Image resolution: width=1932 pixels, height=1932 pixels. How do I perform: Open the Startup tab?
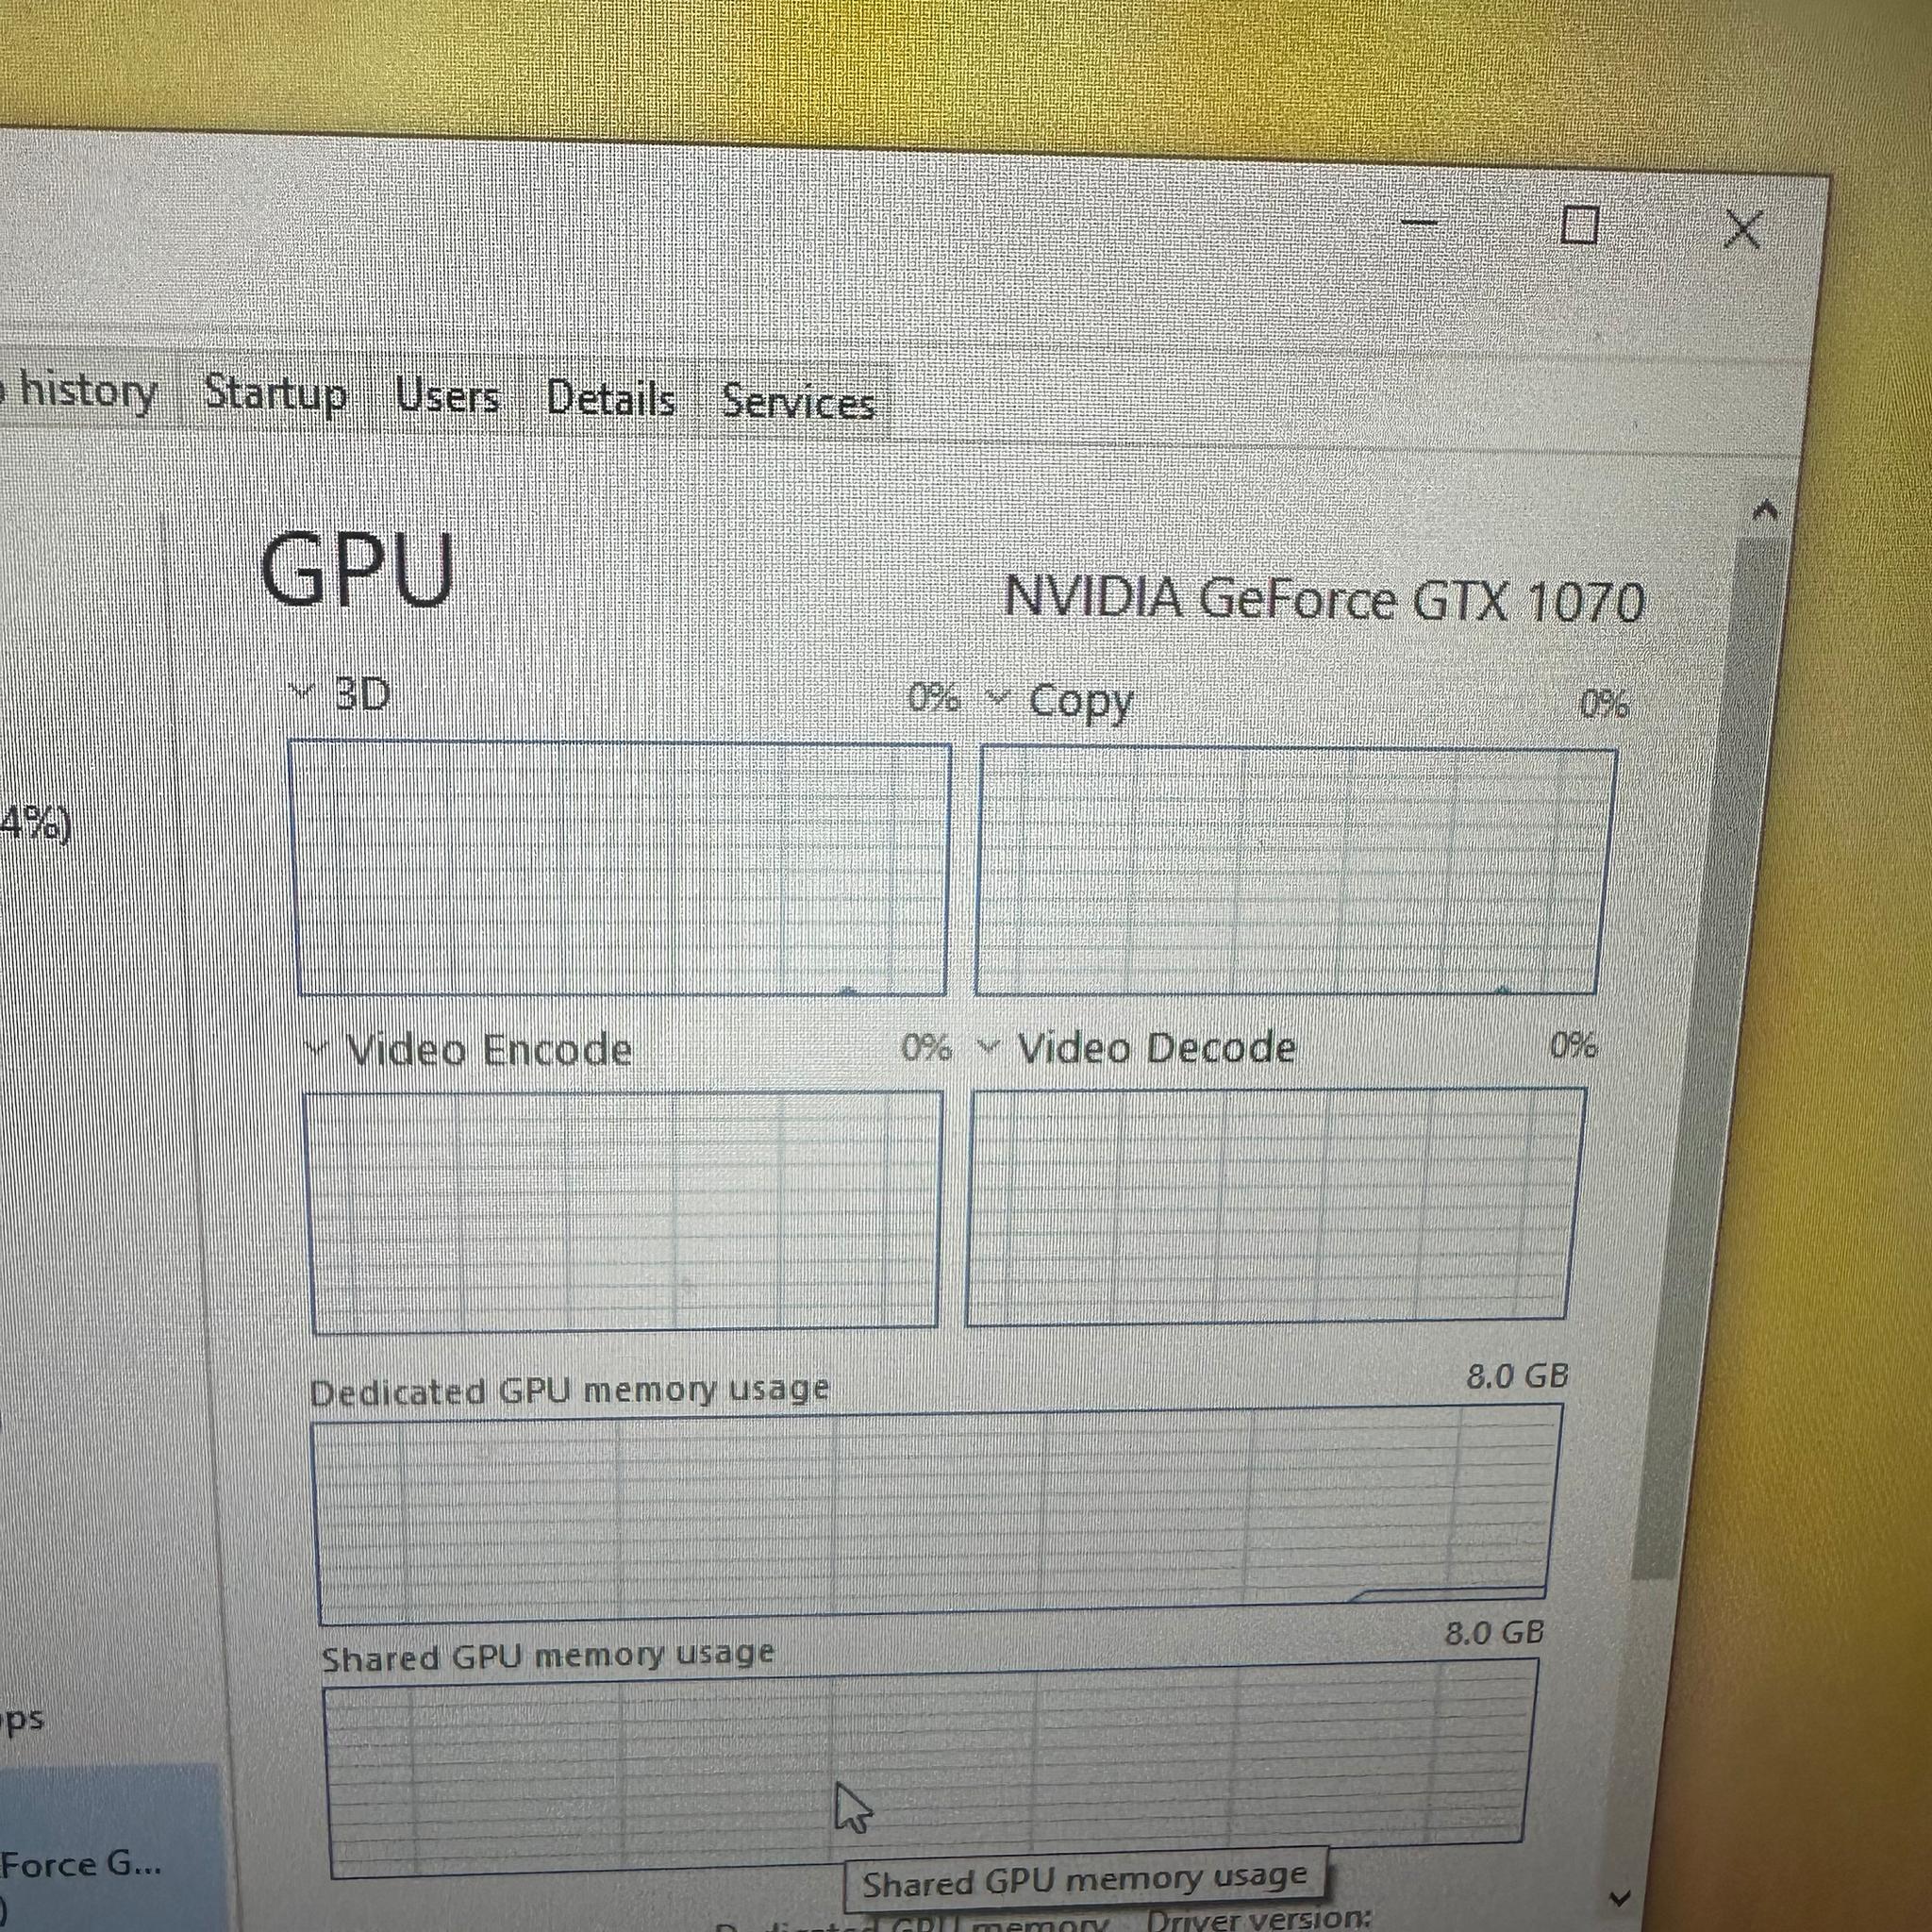click(x=275, y=393)
